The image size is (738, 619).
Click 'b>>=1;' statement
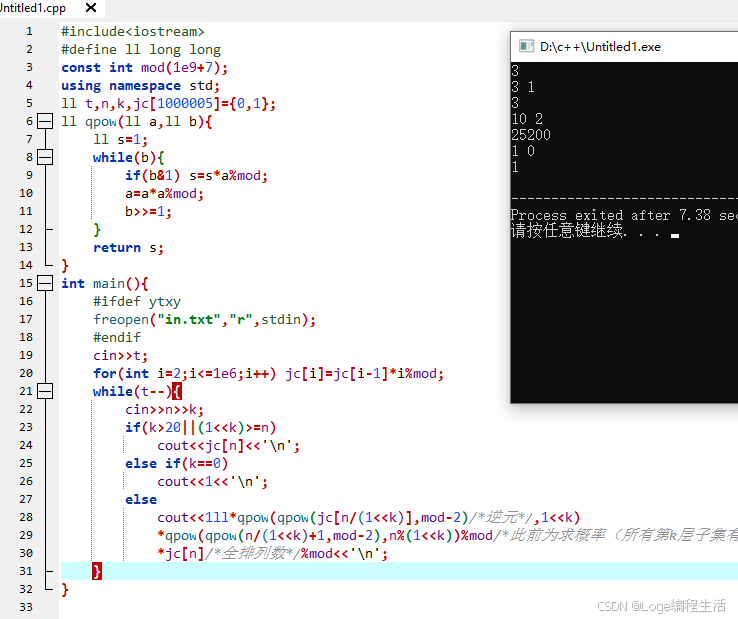tap(148, 211)
